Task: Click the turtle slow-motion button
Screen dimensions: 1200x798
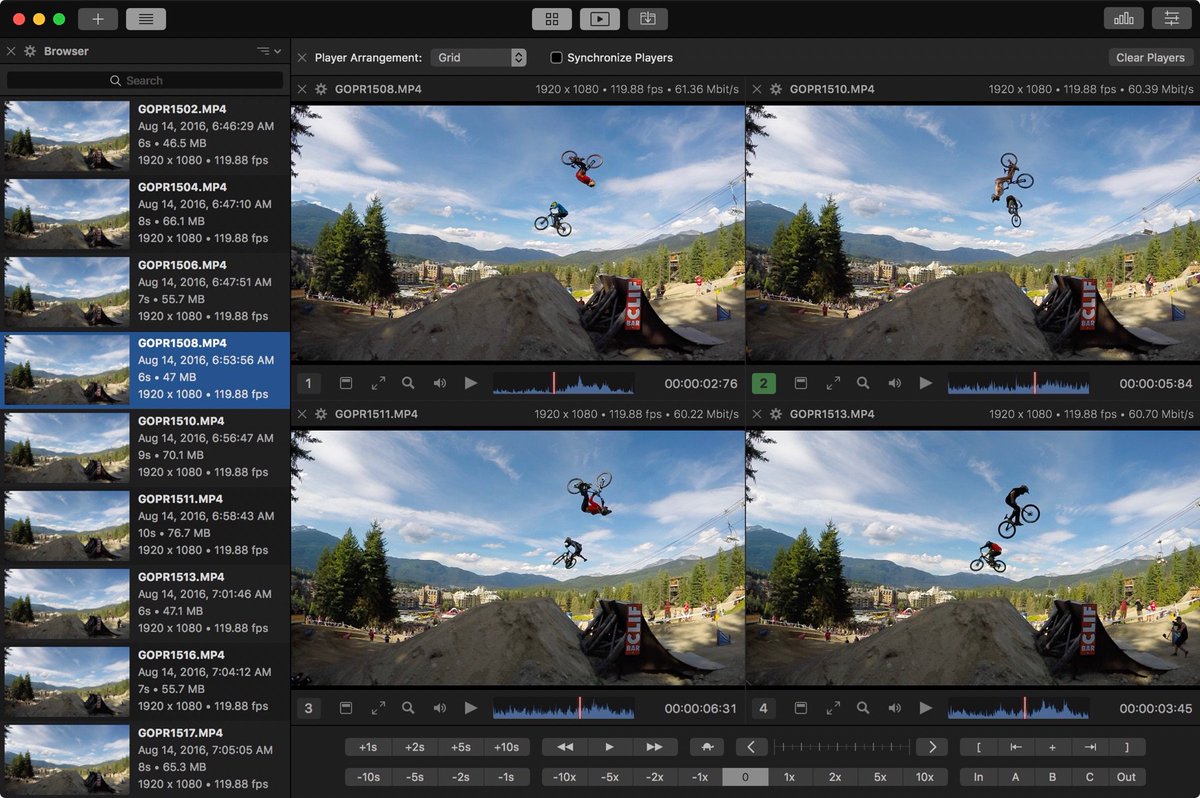Action: click(706, 747)
